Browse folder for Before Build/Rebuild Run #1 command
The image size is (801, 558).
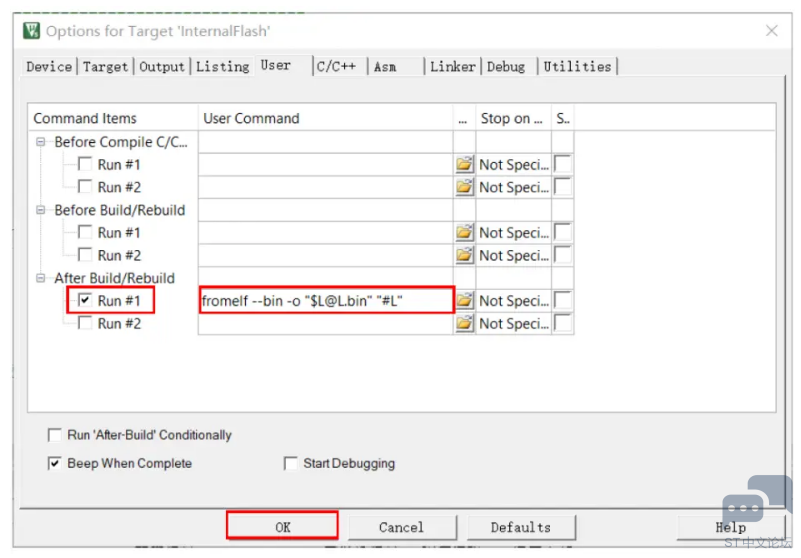pyautogui.click(x=464, y=232)
